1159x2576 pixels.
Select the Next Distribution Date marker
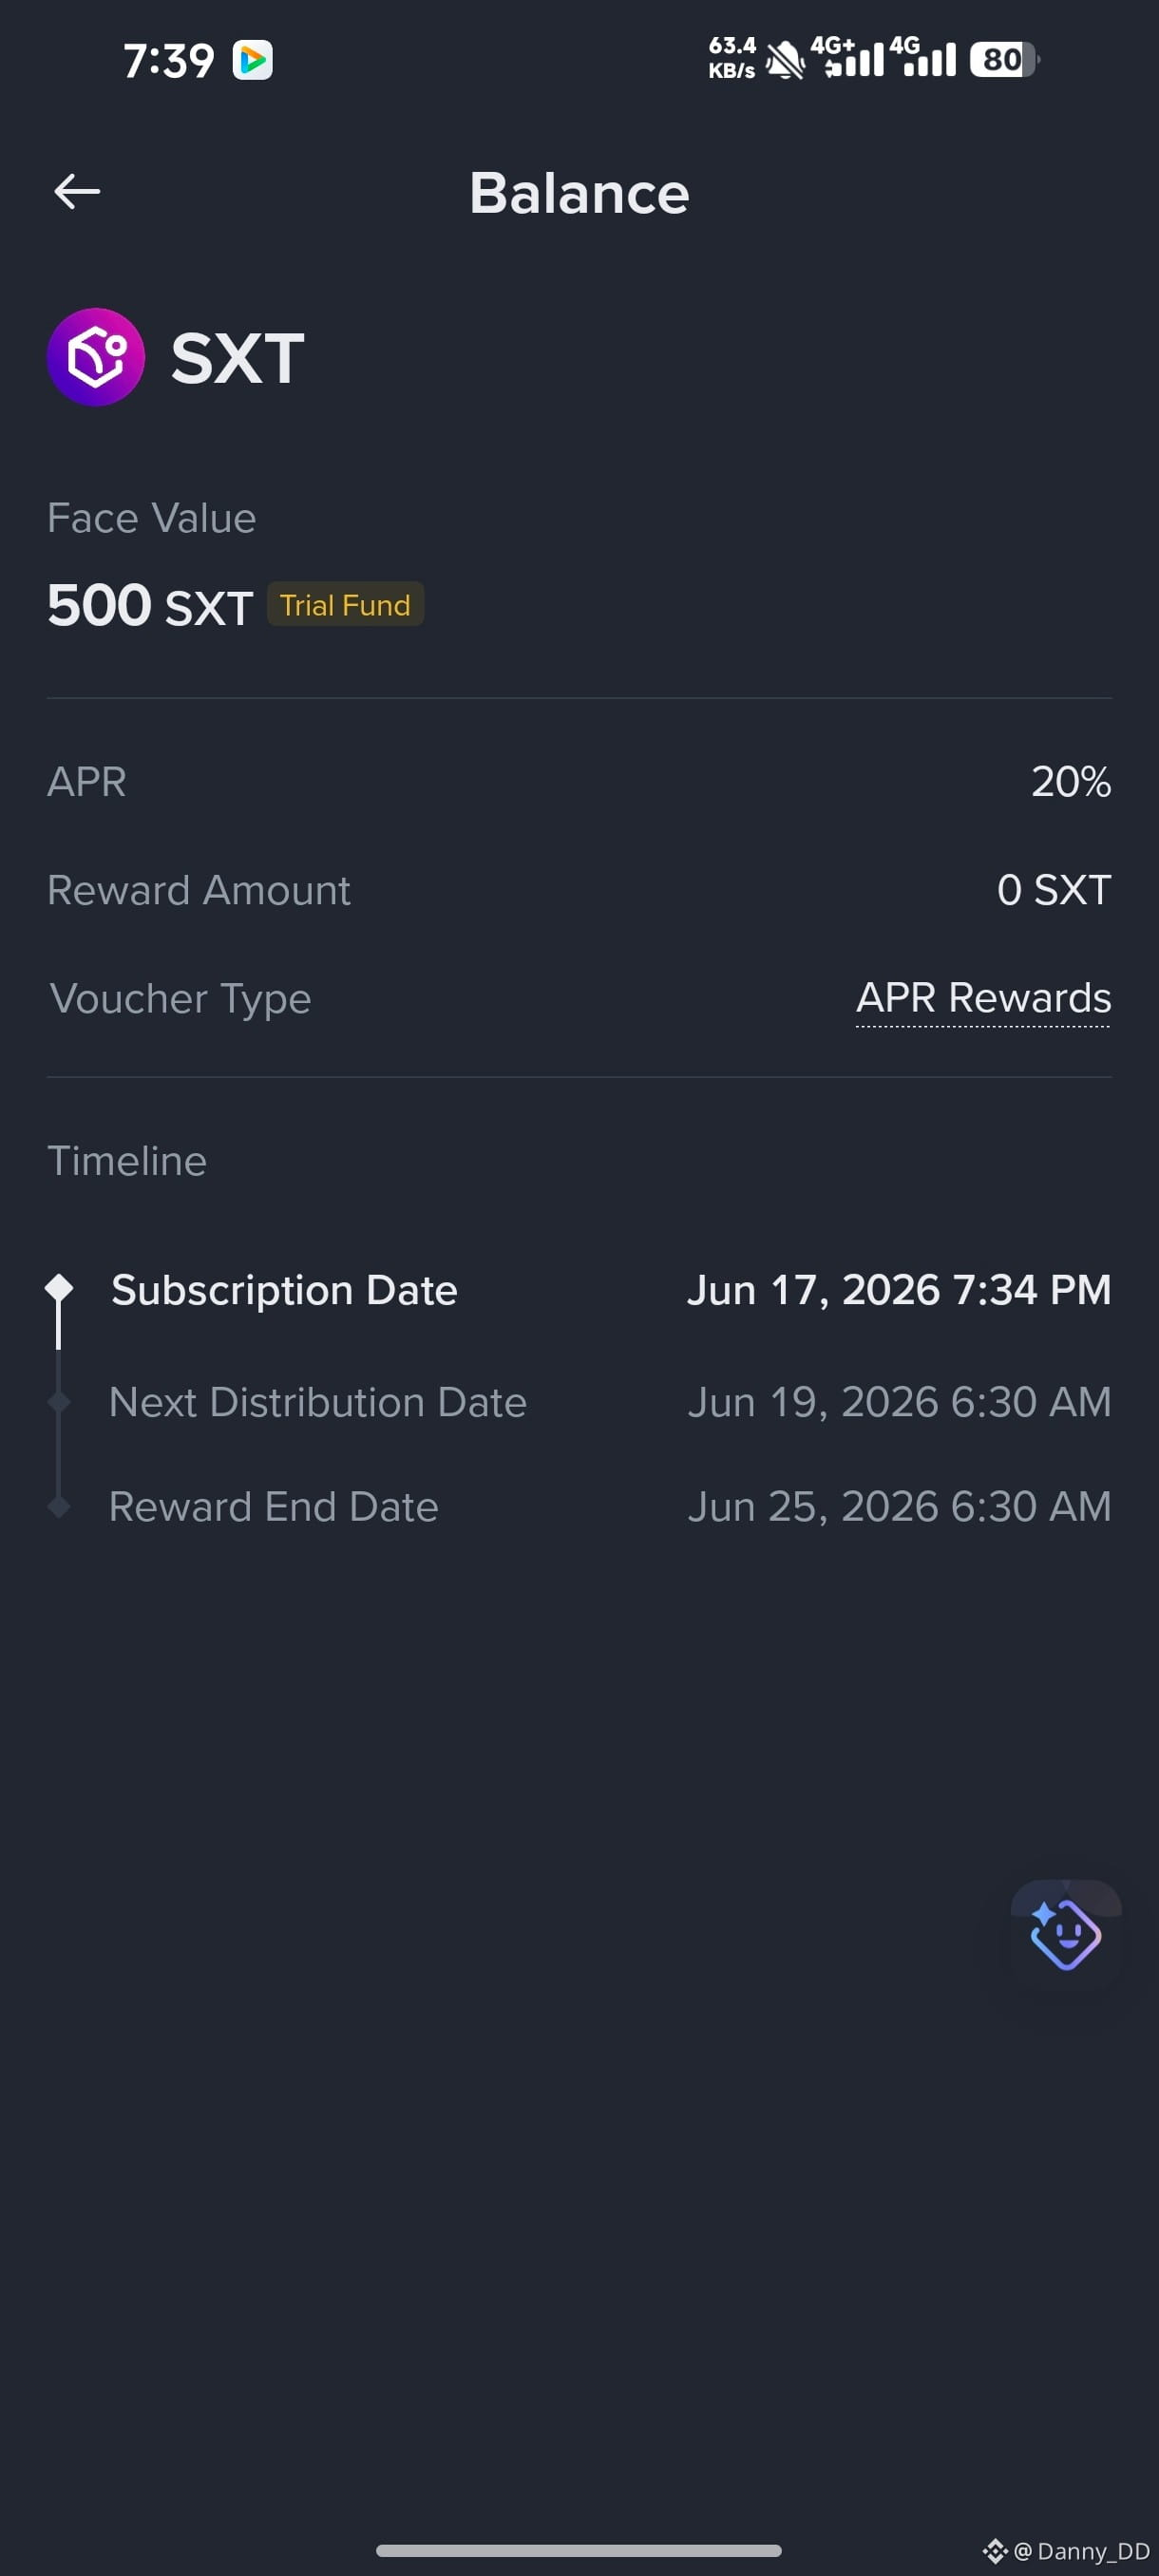[59, 1402]
